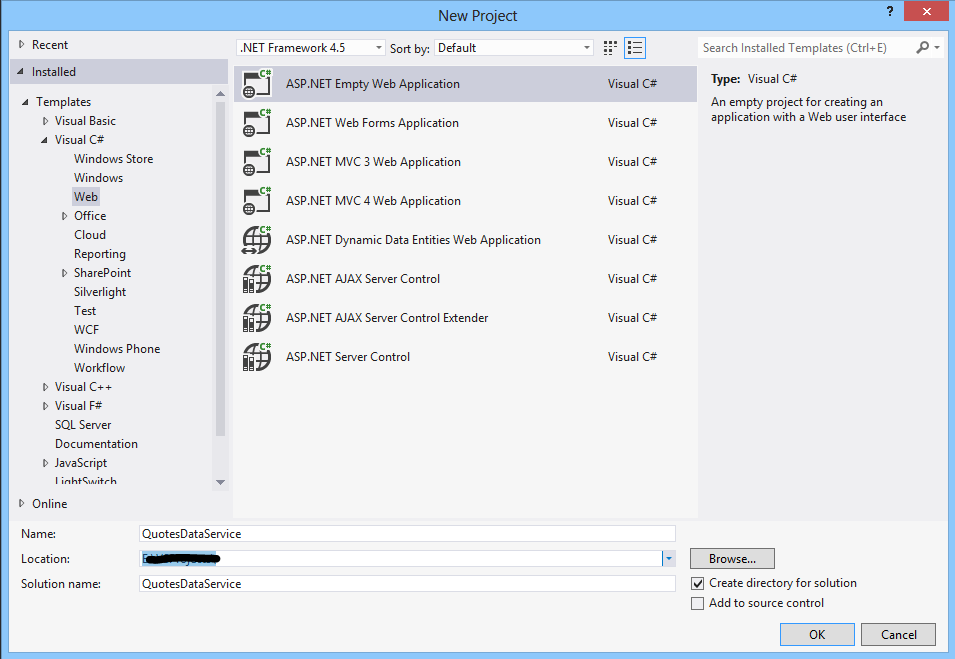Expand the Recent section
955x659 pixels.
21,44
